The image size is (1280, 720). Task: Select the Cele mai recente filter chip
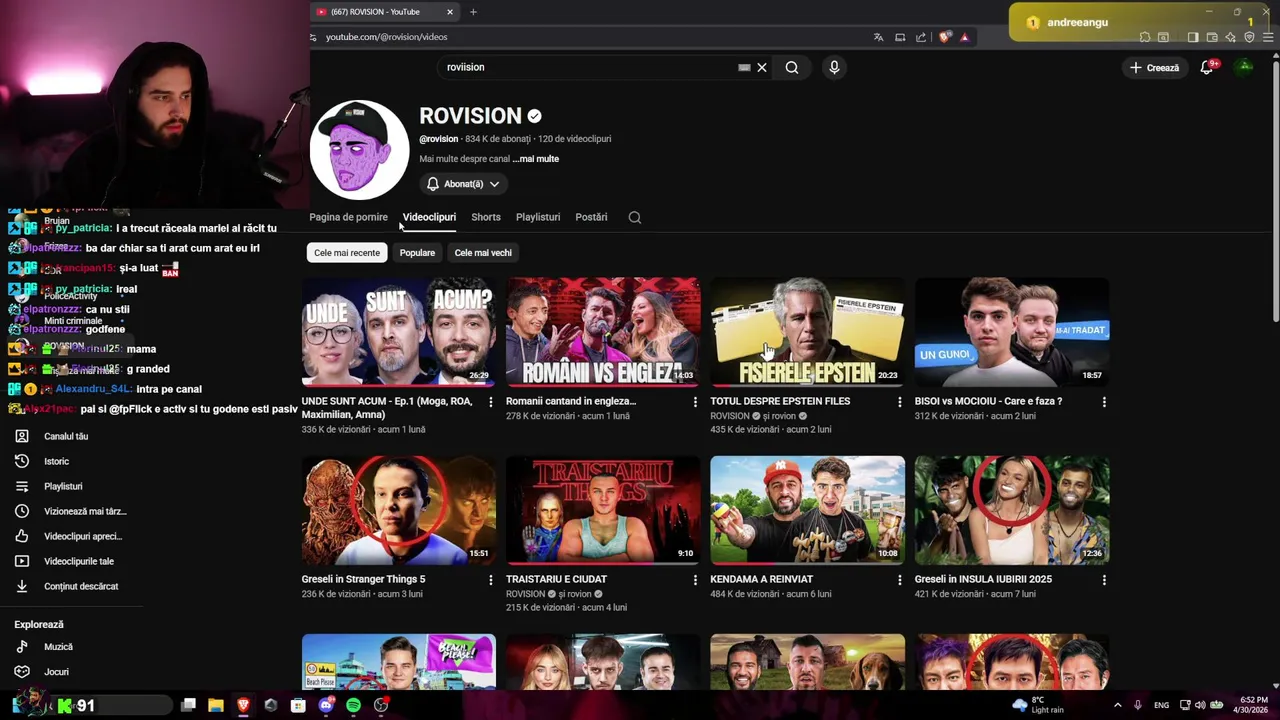(x=347, y=253)
